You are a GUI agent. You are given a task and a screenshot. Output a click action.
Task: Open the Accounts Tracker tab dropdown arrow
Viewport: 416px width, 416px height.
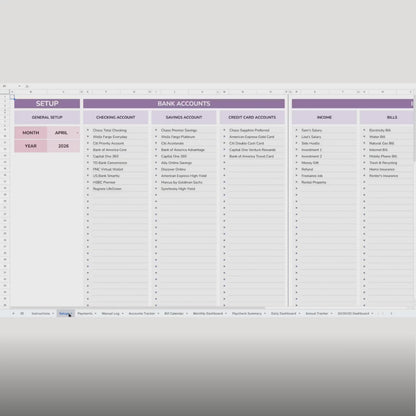tap(158, 314)
